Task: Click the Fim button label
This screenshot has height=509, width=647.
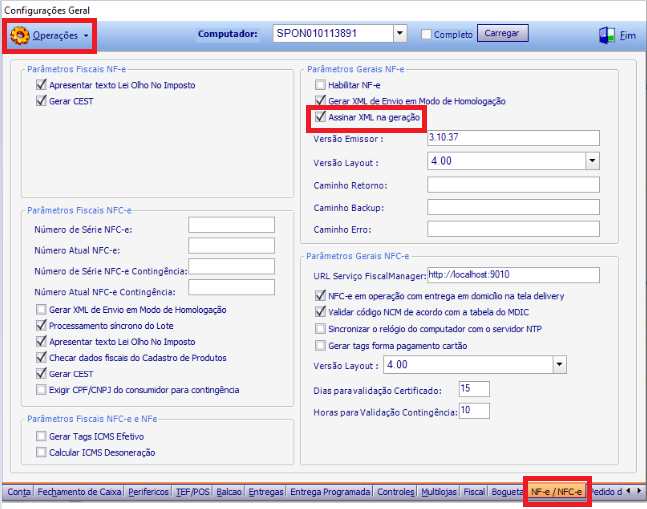Action: 627,36
